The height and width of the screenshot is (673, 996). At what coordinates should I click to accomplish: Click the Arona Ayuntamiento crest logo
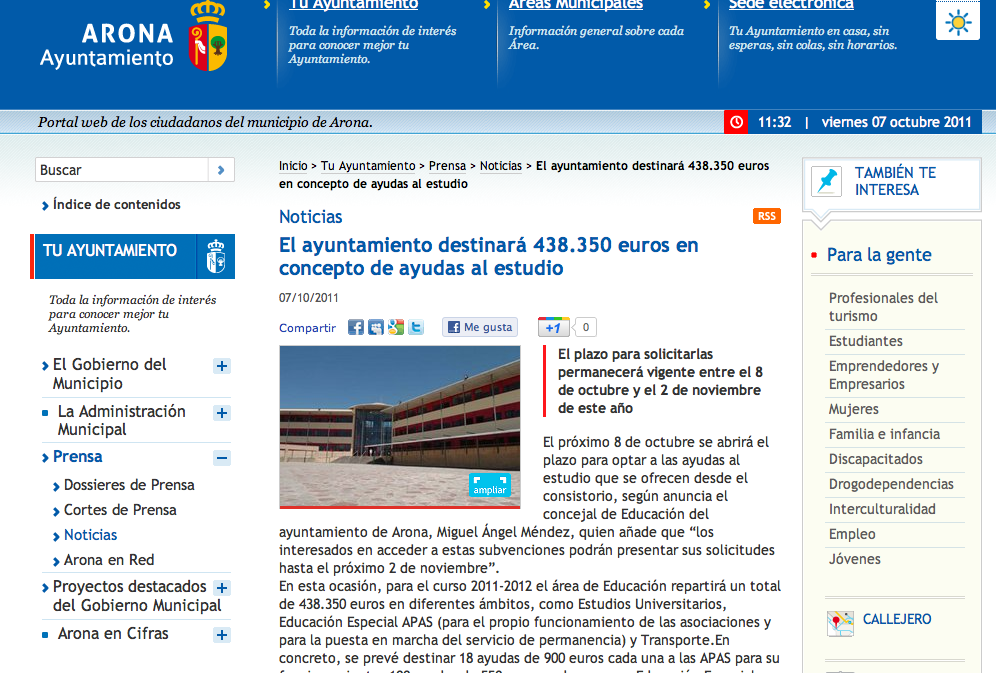pyautogui.click(x=208, y=36)
